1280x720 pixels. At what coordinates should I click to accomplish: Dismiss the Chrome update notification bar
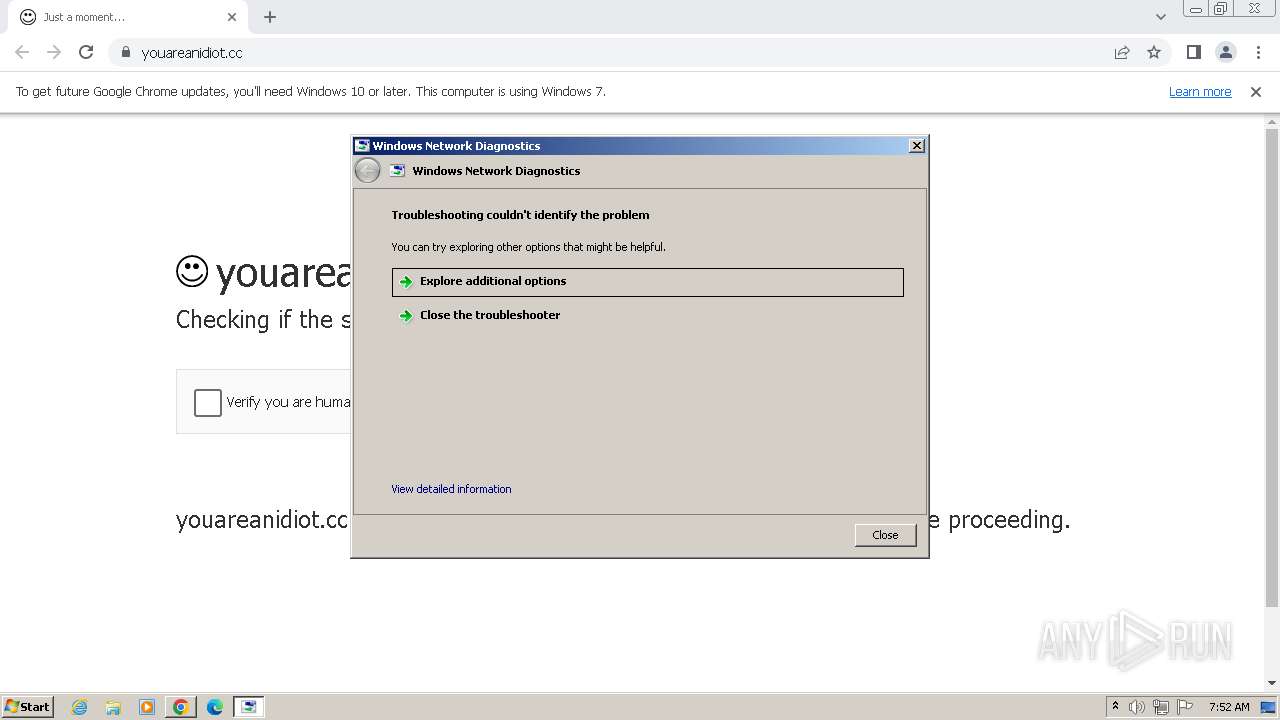coord(1256,91)
